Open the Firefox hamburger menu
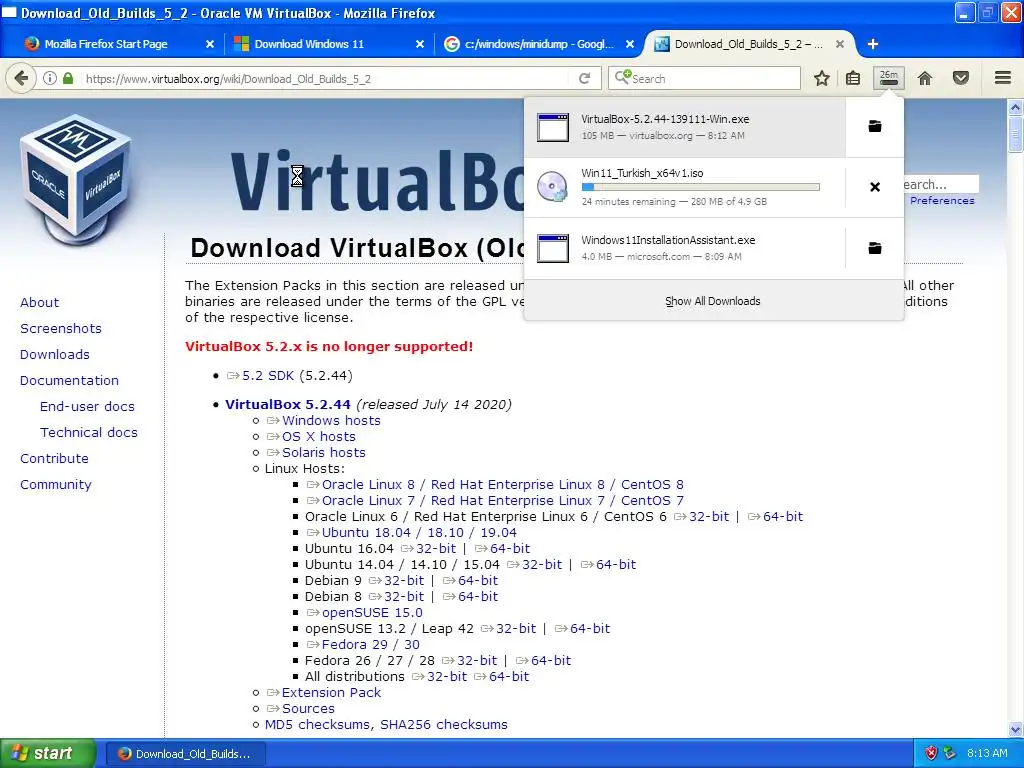1024x768 pixels. pyautogui.click(x=1003, y=78)
